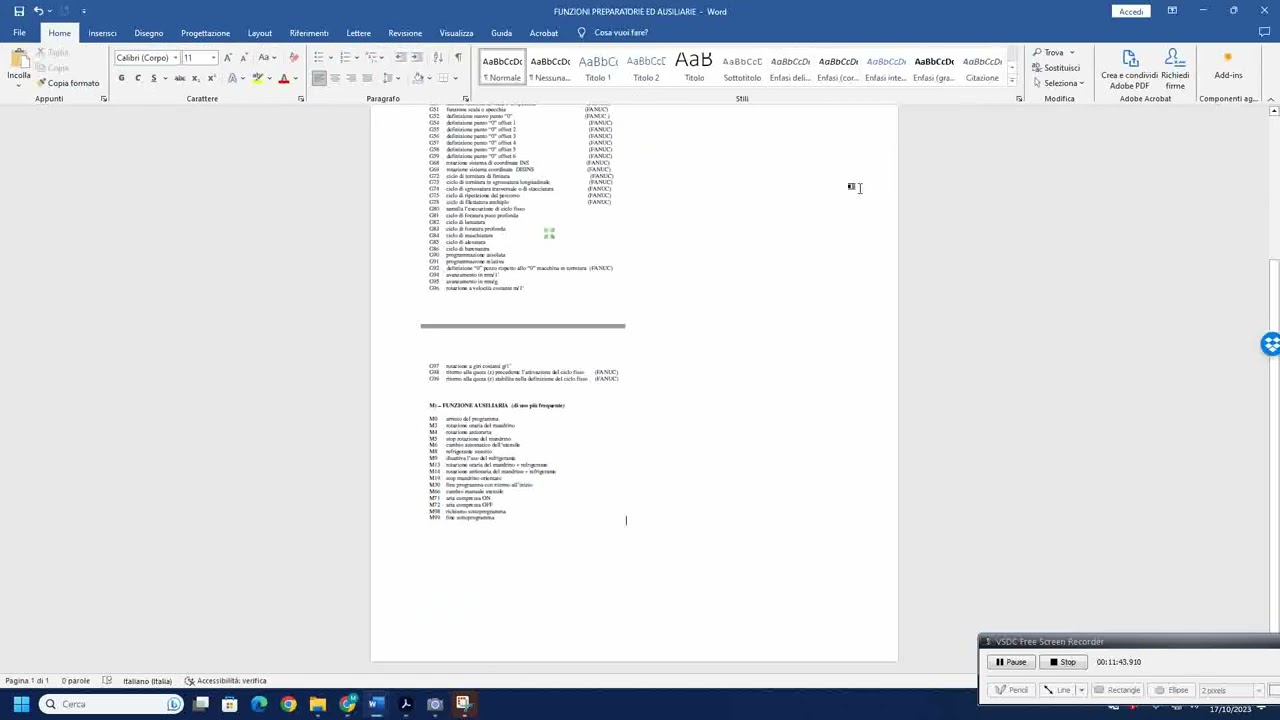This screenshot has height=720, width=1280.
Task: Switch to the Disegno tab
Action: coord(149,33)
